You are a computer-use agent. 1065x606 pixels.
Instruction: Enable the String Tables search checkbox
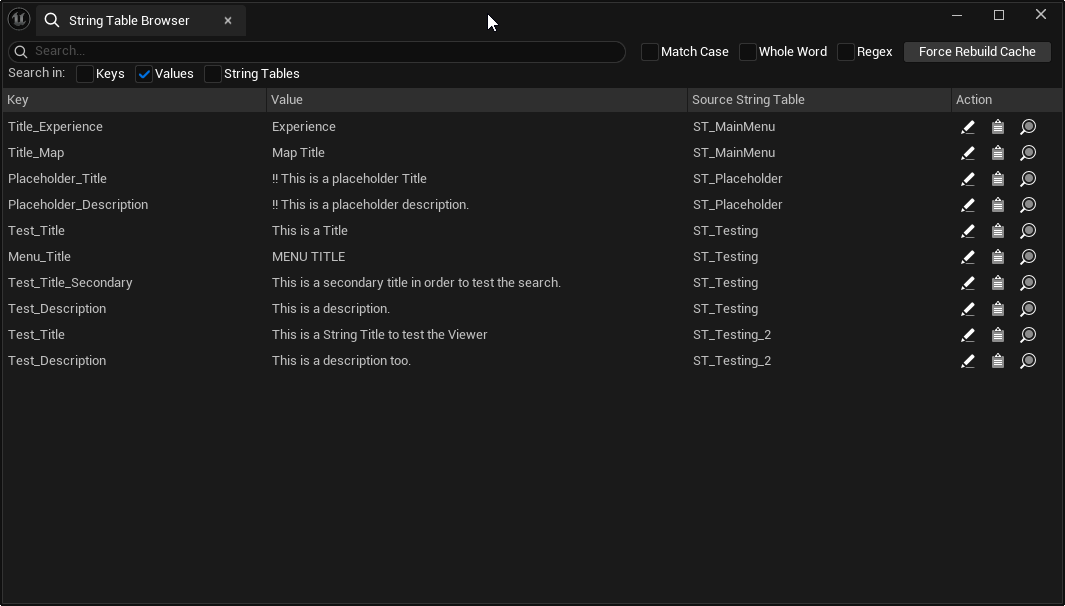click(x=213, y=74)
